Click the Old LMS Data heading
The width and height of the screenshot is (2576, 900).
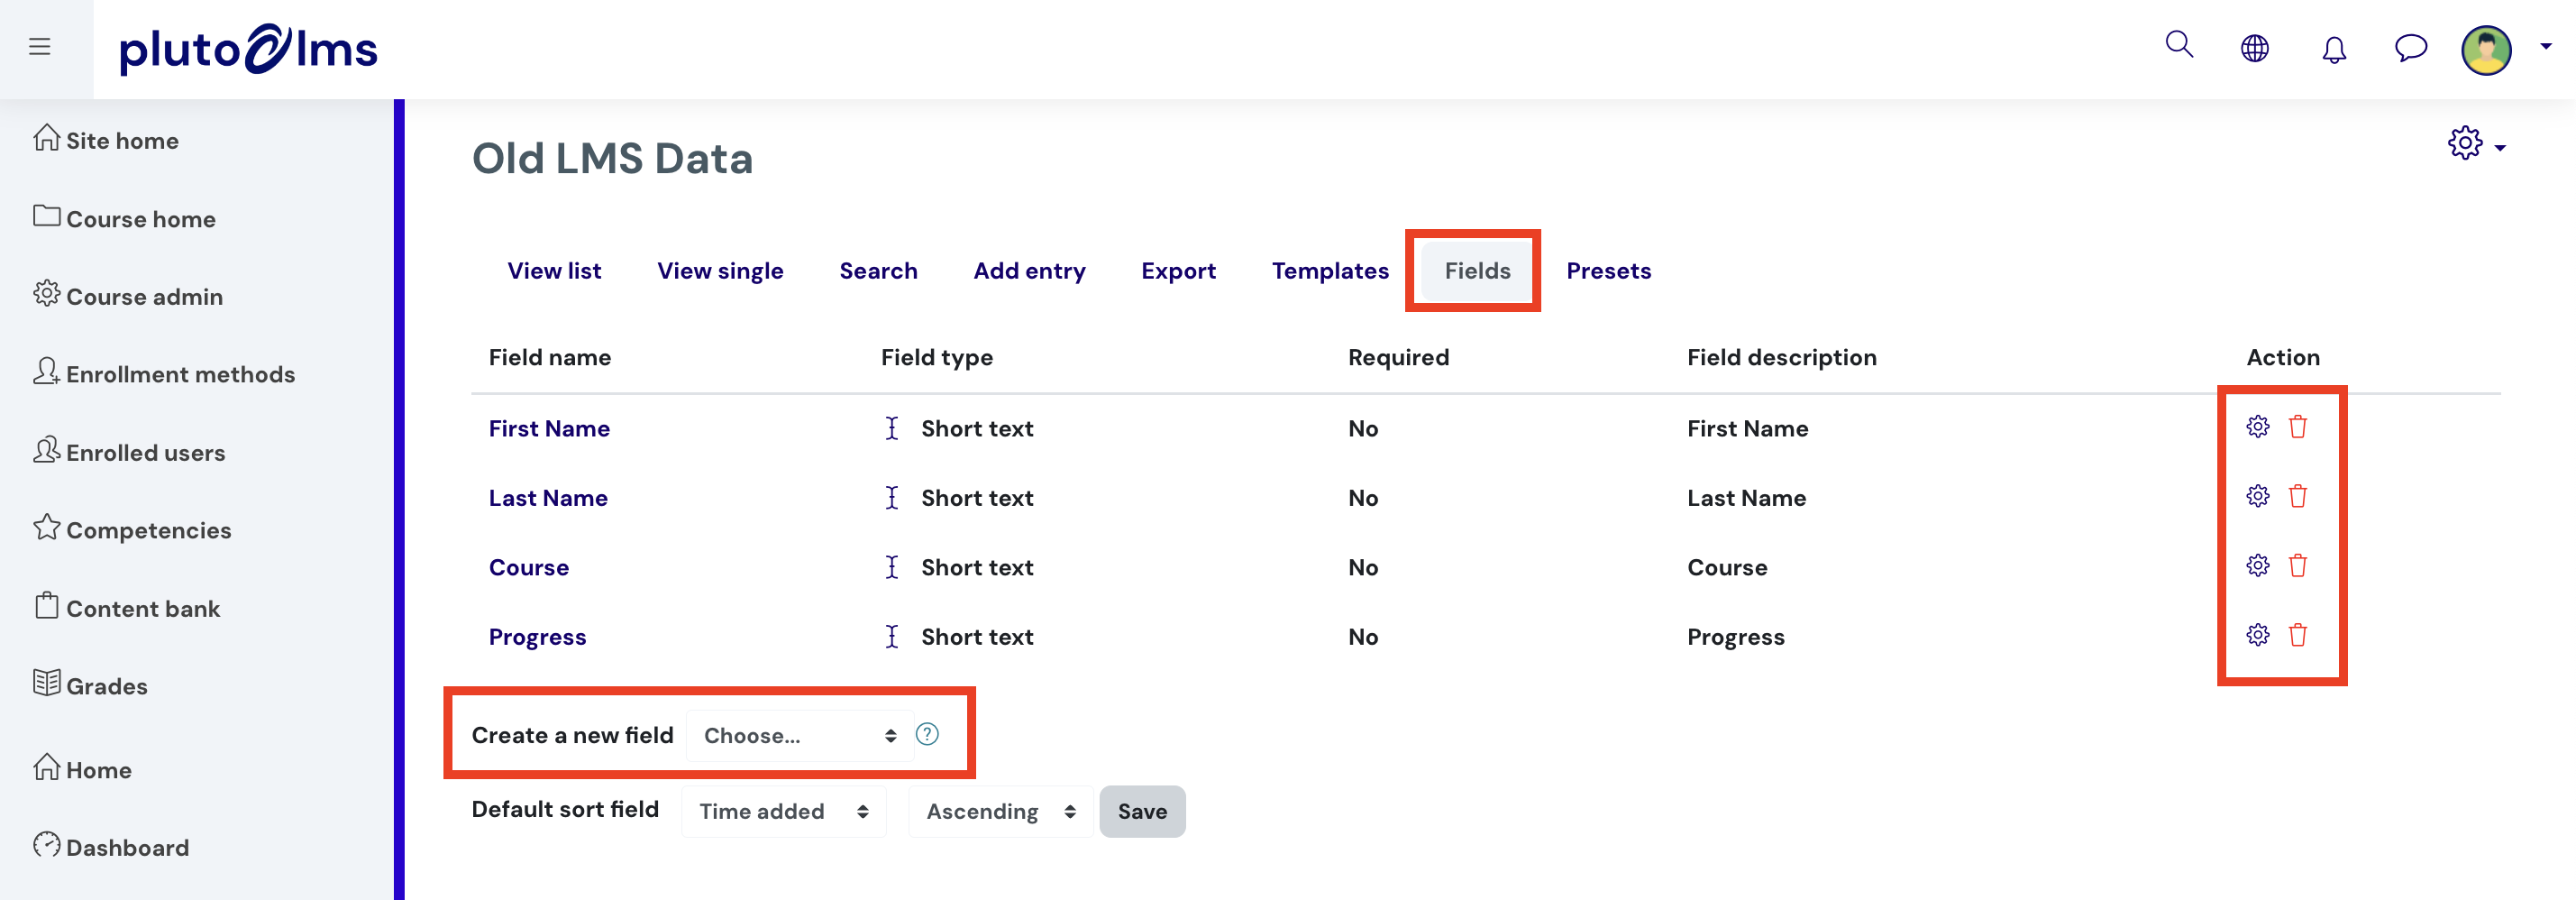[x=612, y=158]
